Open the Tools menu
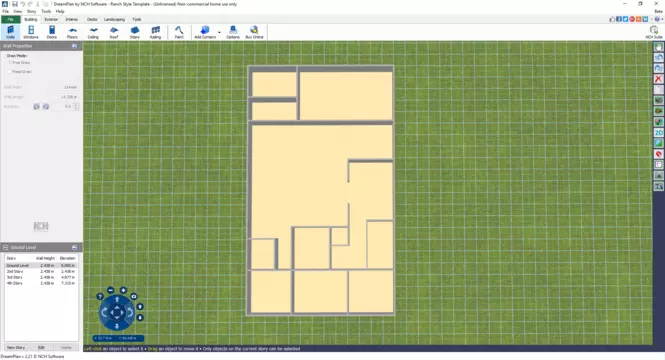The width and height of the screenshot is (665, 360). [x=46, y=11]
